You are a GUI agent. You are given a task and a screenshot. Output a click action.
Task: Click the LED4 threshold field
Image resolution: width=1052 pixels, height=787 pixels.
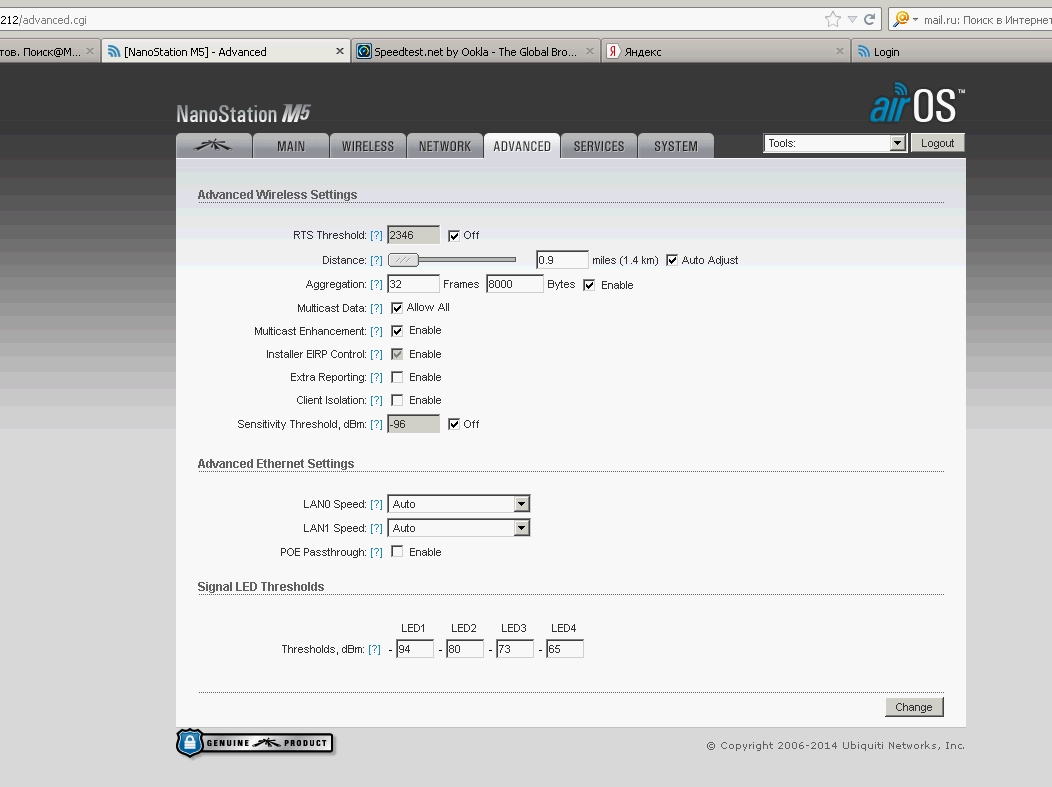pos(565,649)
